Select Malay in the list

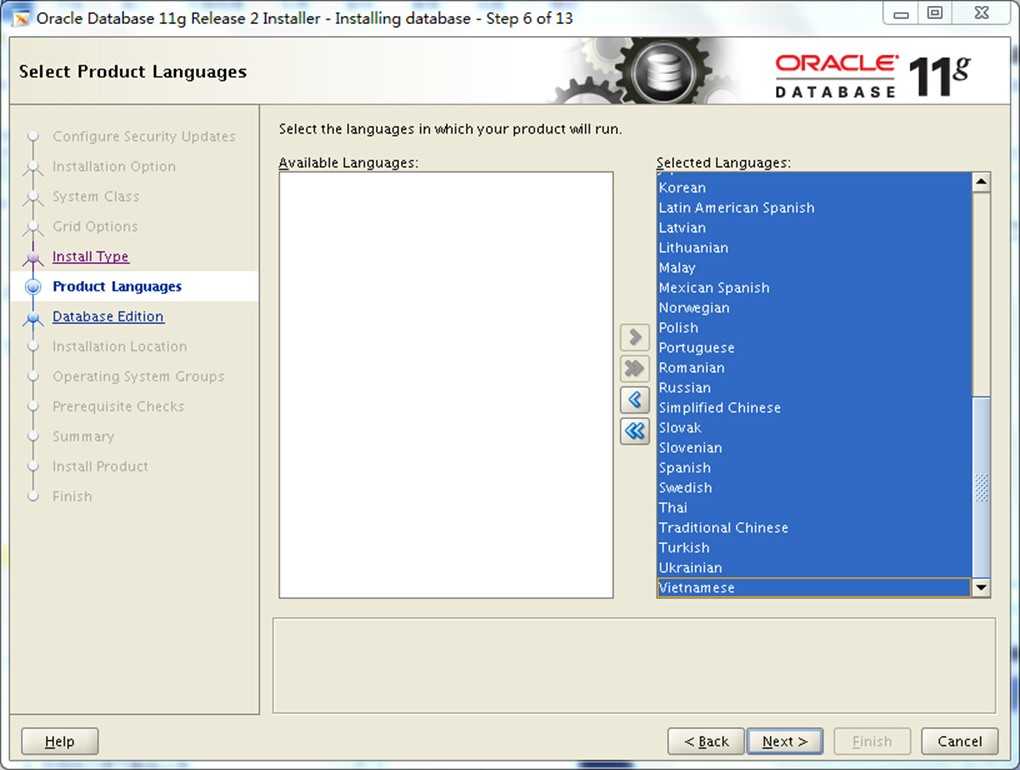coord(814,267)
